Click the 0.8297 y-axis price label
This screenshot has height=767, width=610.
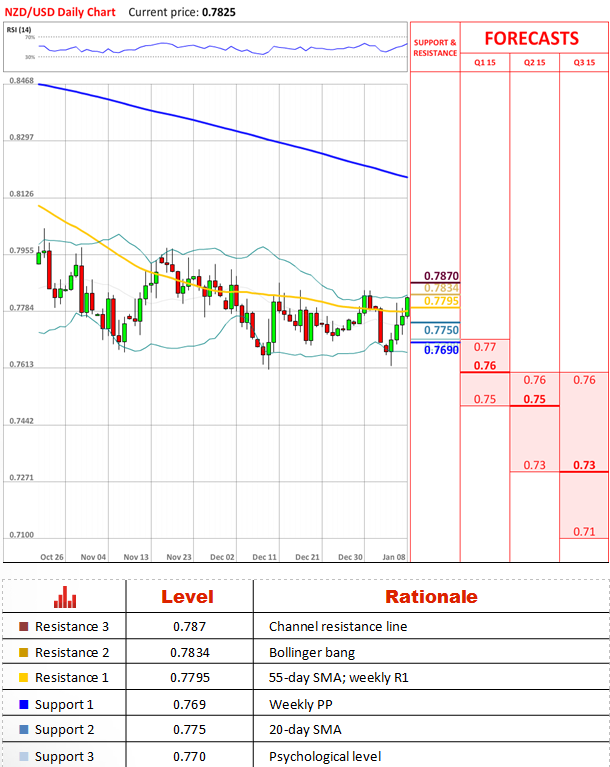tap(22, 137)
